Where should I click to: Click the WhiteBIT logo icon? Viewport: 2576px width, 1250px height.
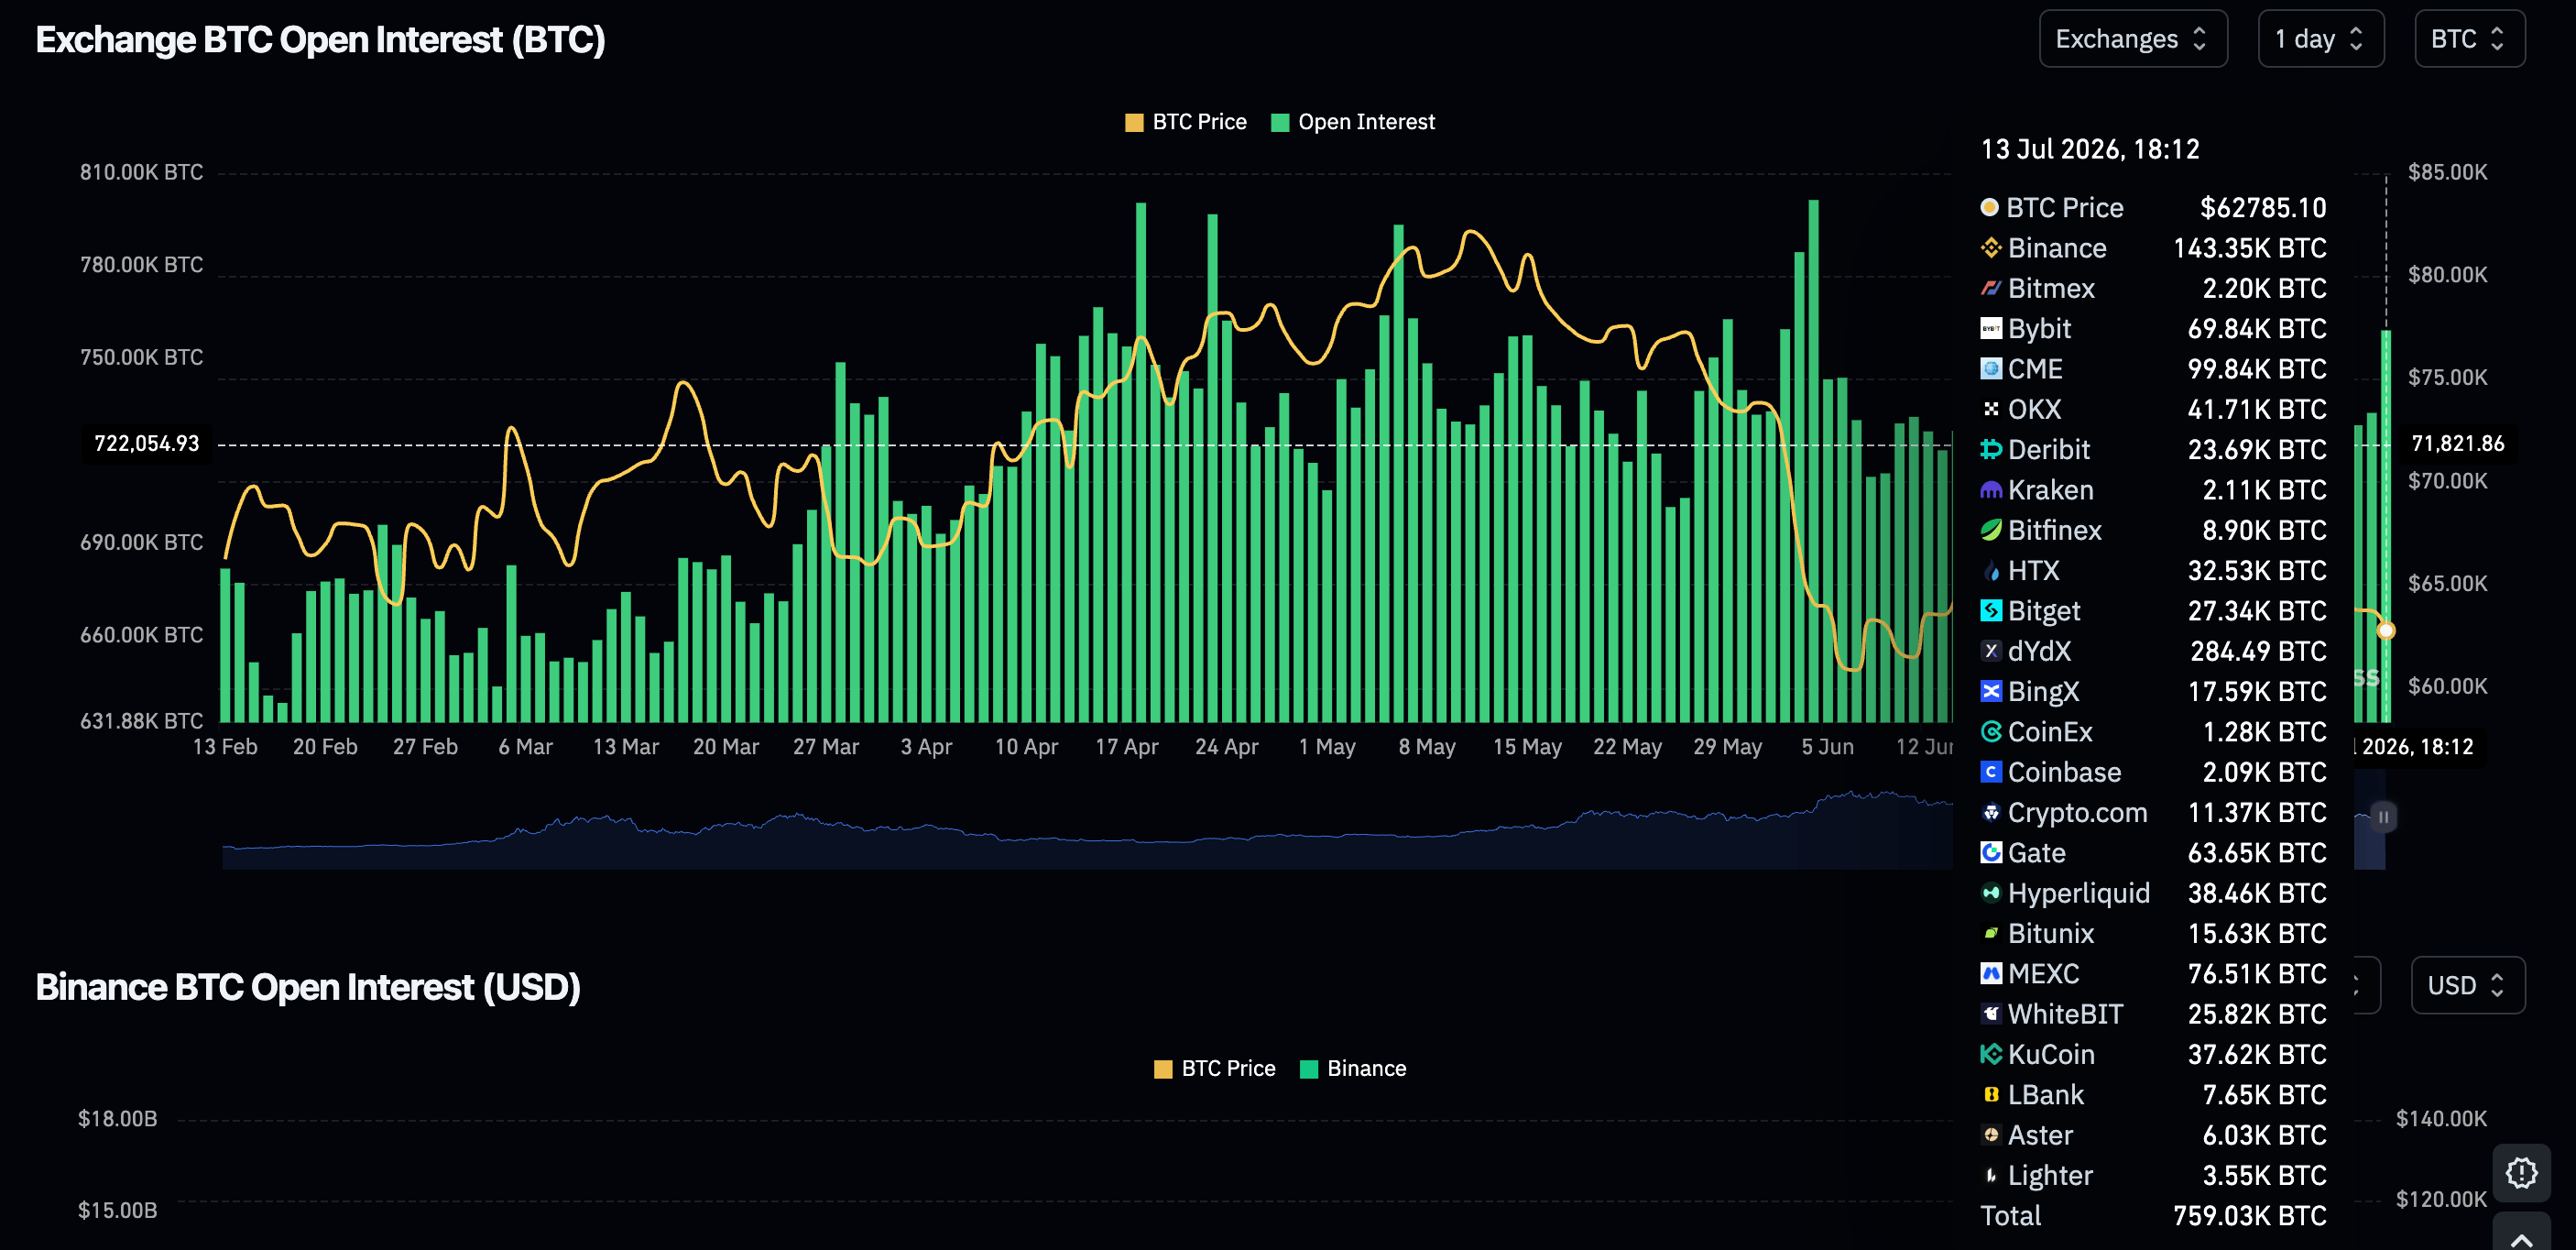(x=1990, y=1014)
